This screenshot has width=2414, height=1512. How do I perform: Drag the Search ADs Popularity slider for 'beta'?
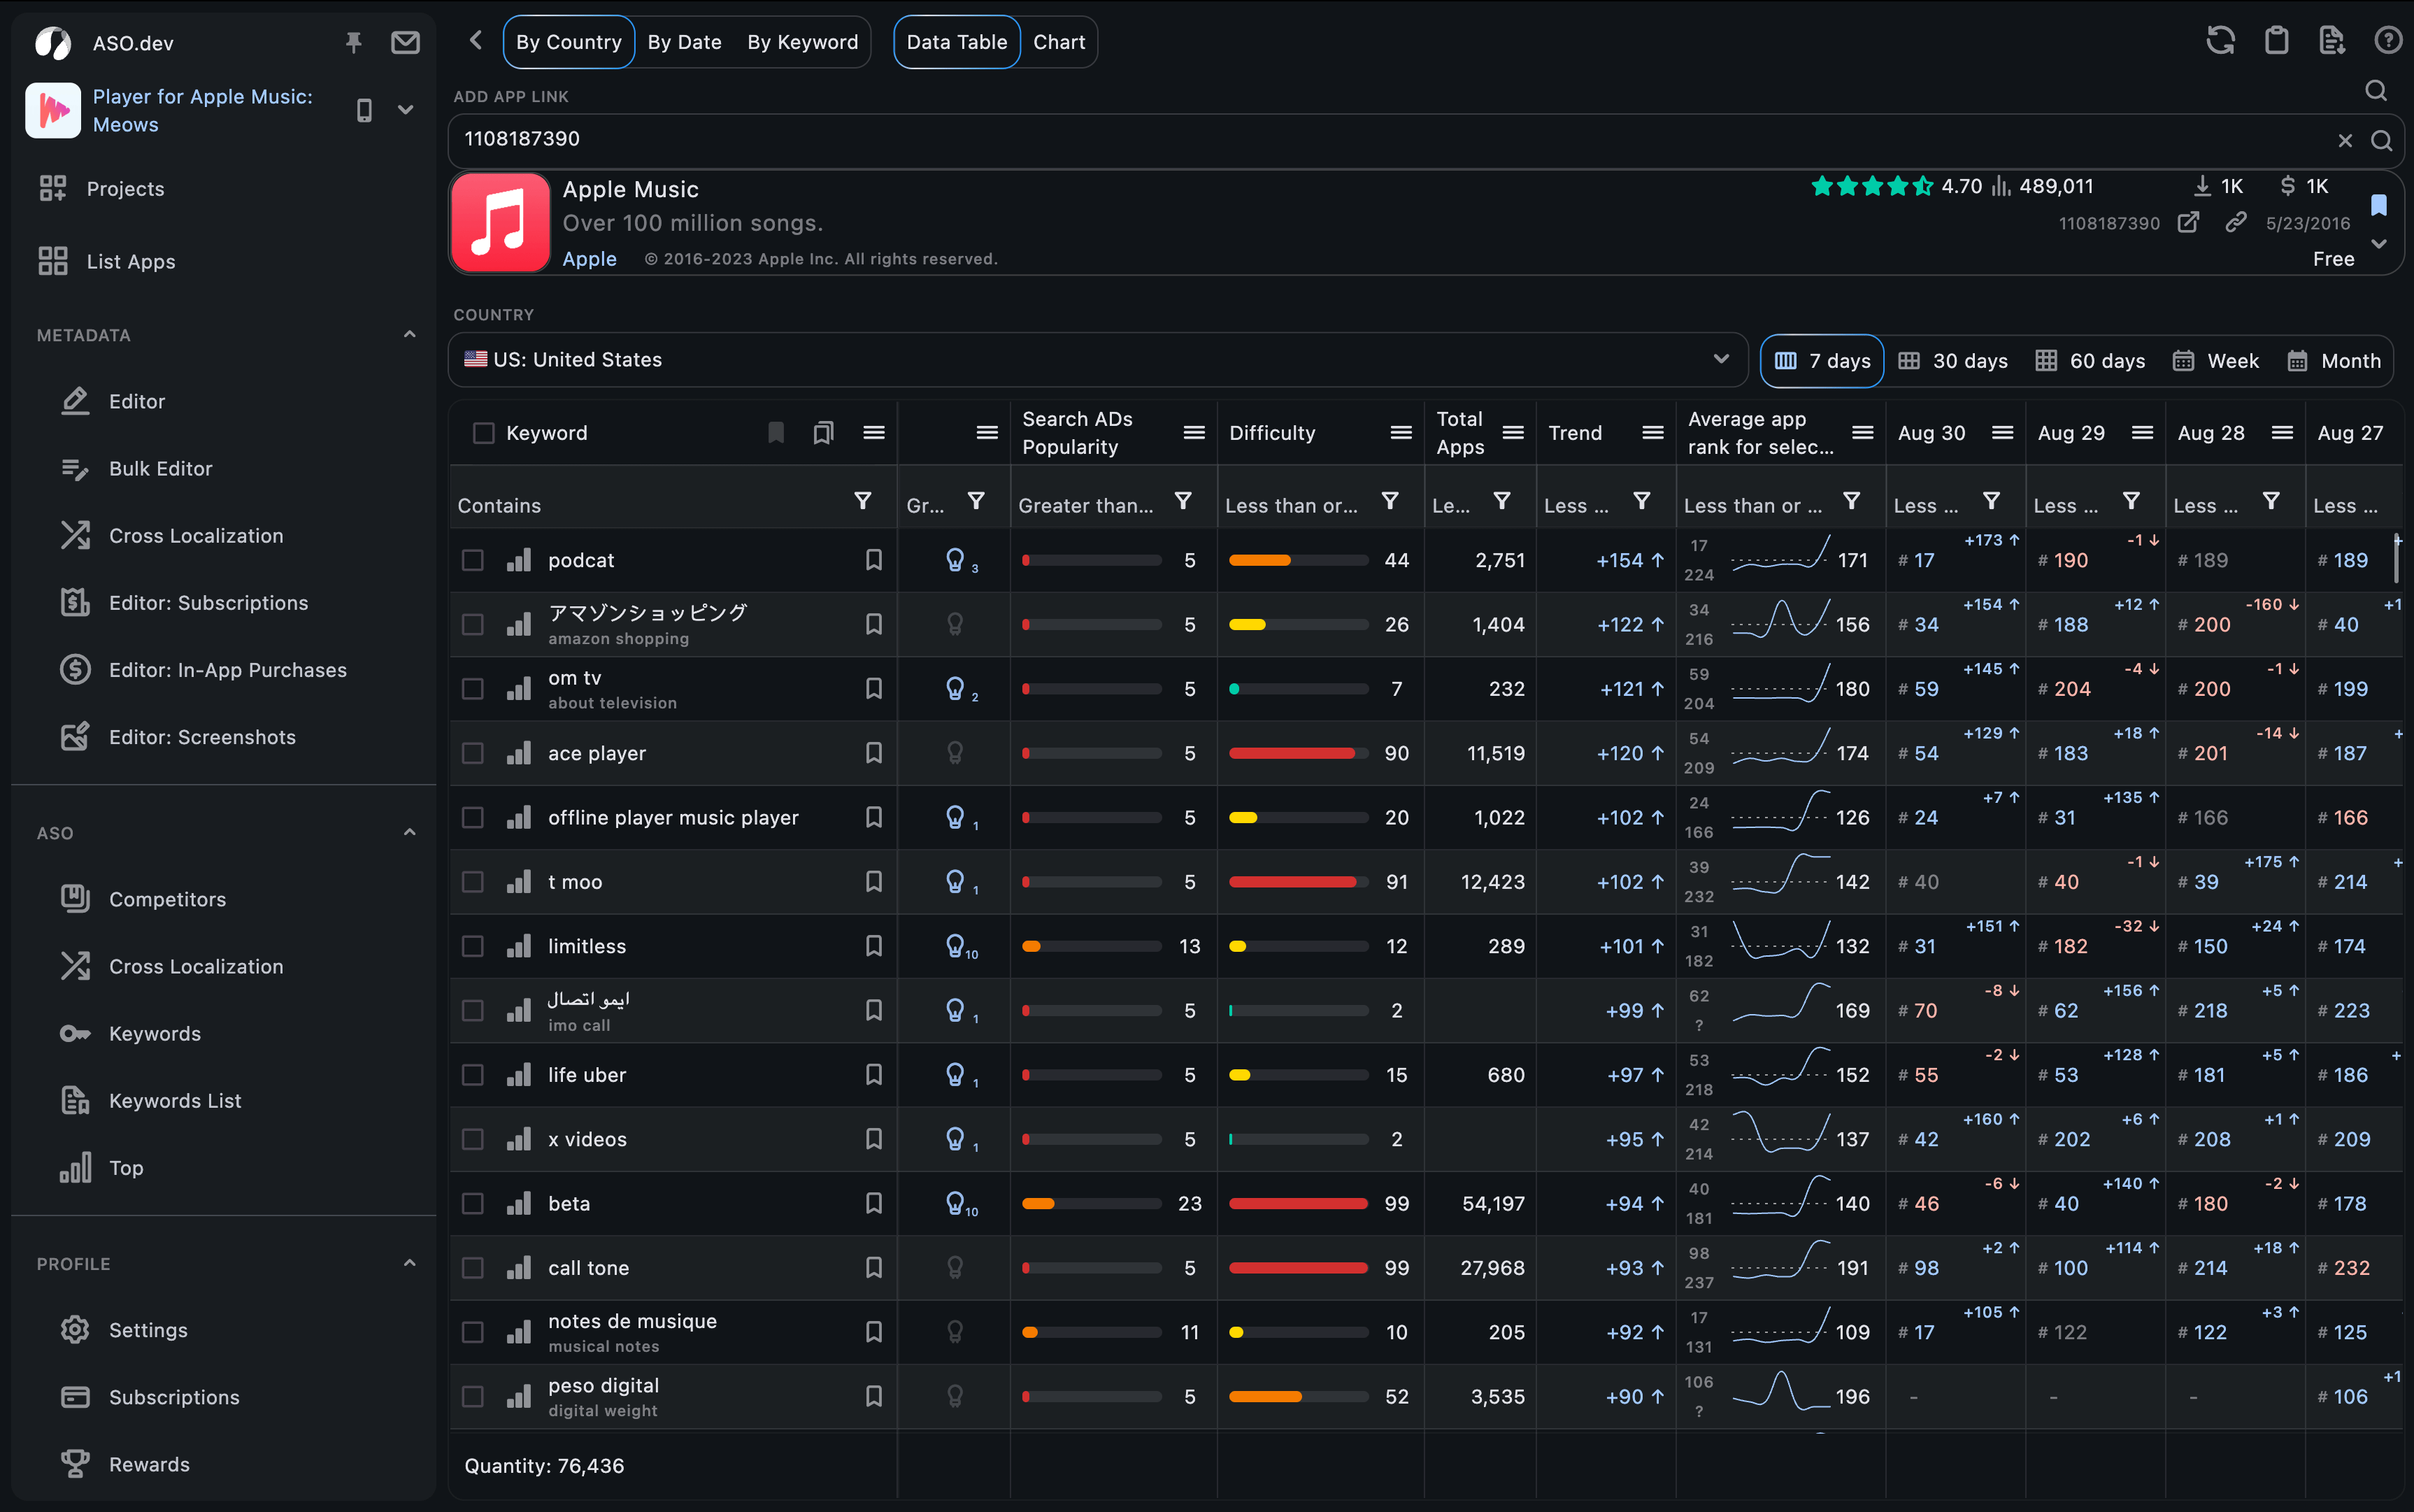[x=1089, y=1204]
